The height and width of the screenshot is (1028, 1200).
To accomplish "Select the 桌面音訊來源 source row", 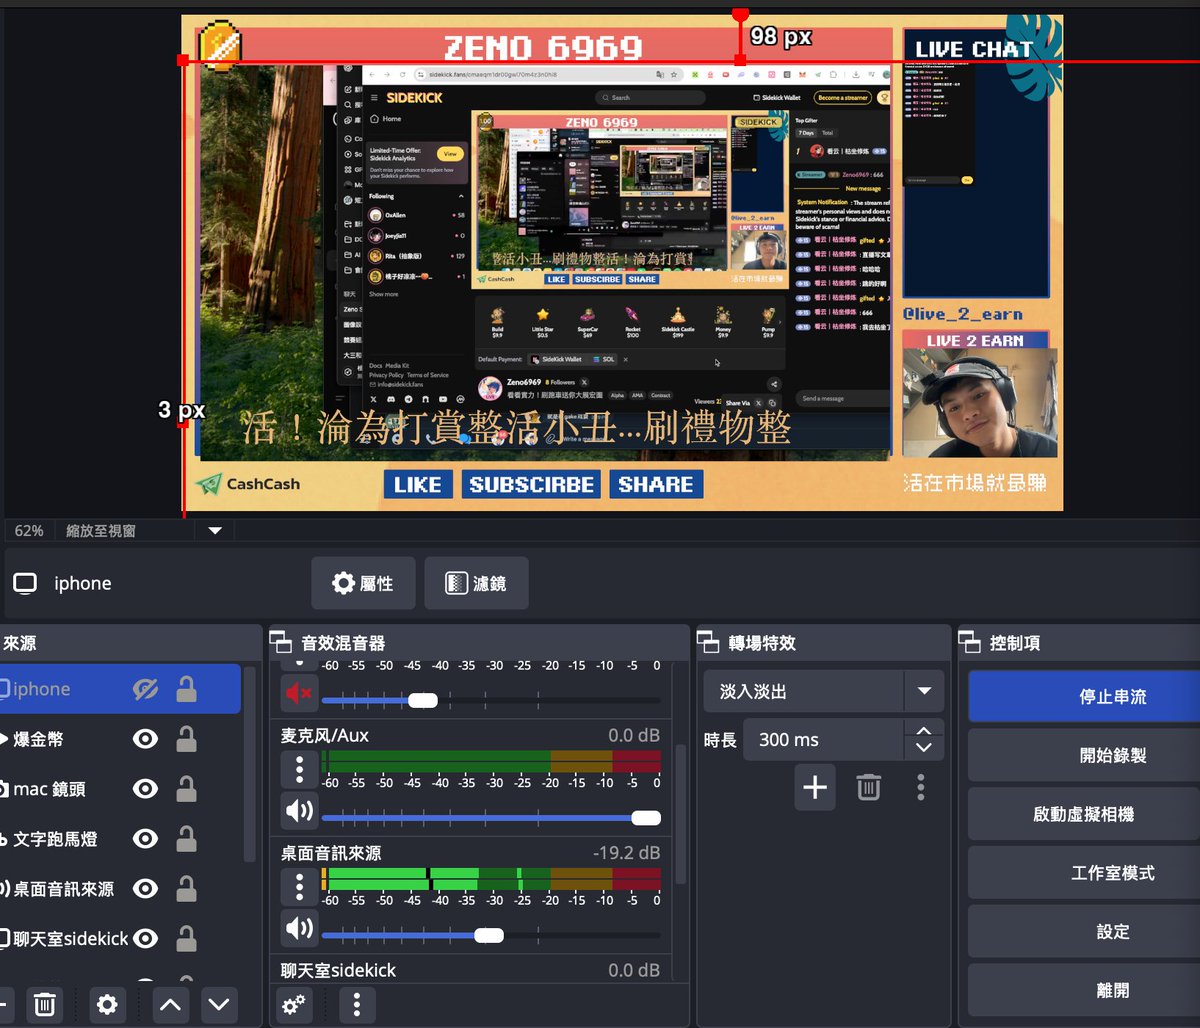I will pyautogui.click(x=120, y=888).
